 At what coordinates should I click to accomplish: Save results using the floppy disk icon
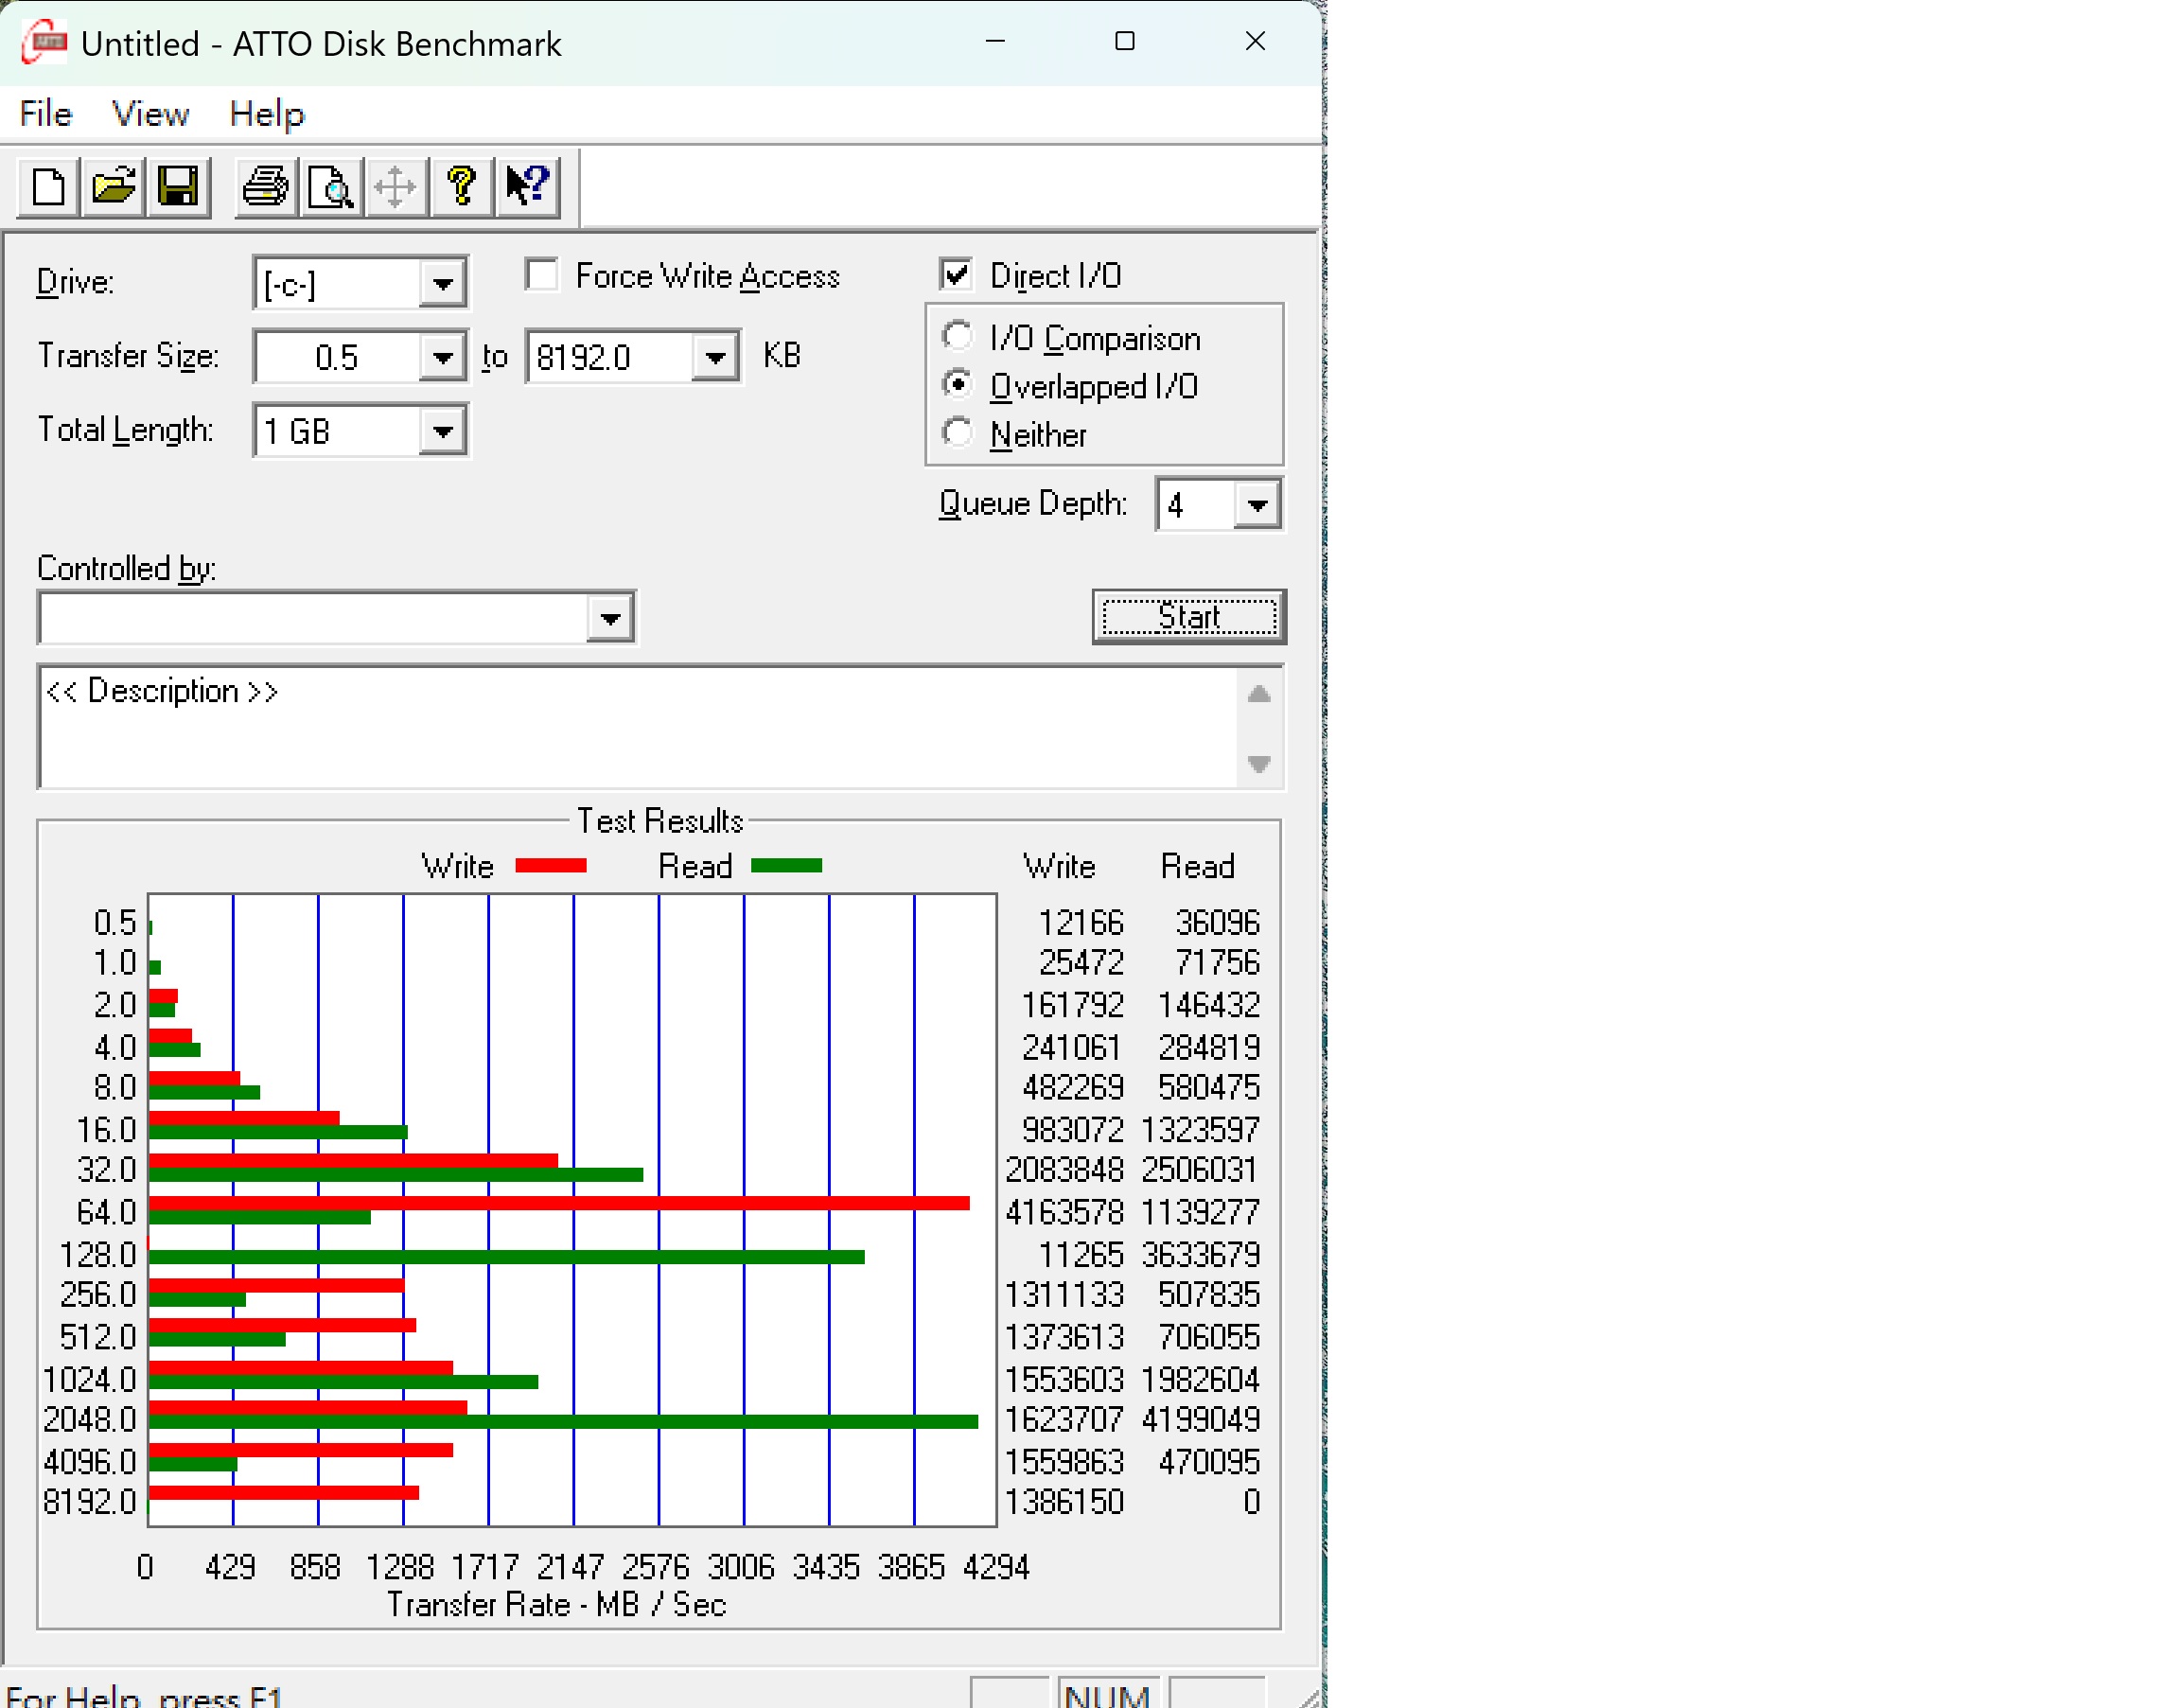(x=178, y=187)
